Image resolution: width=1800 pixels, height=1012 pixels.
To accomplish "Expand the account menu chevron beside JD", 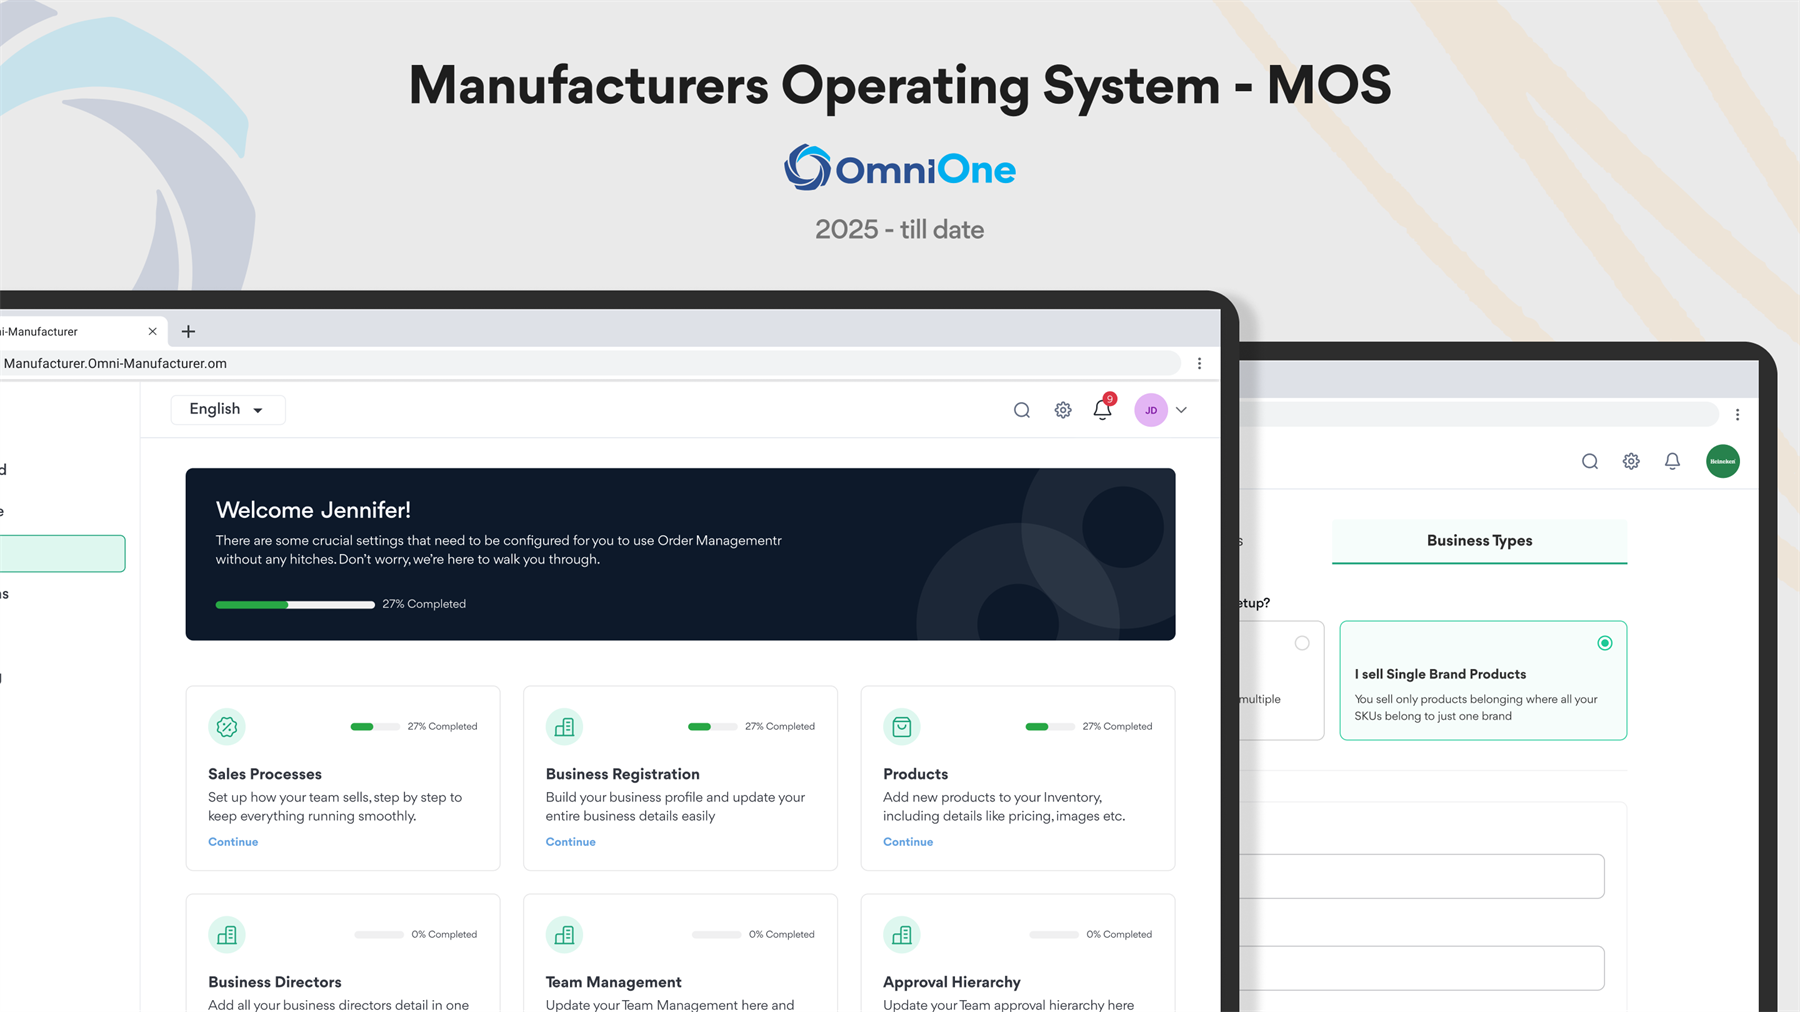I will coord(1181,410).
